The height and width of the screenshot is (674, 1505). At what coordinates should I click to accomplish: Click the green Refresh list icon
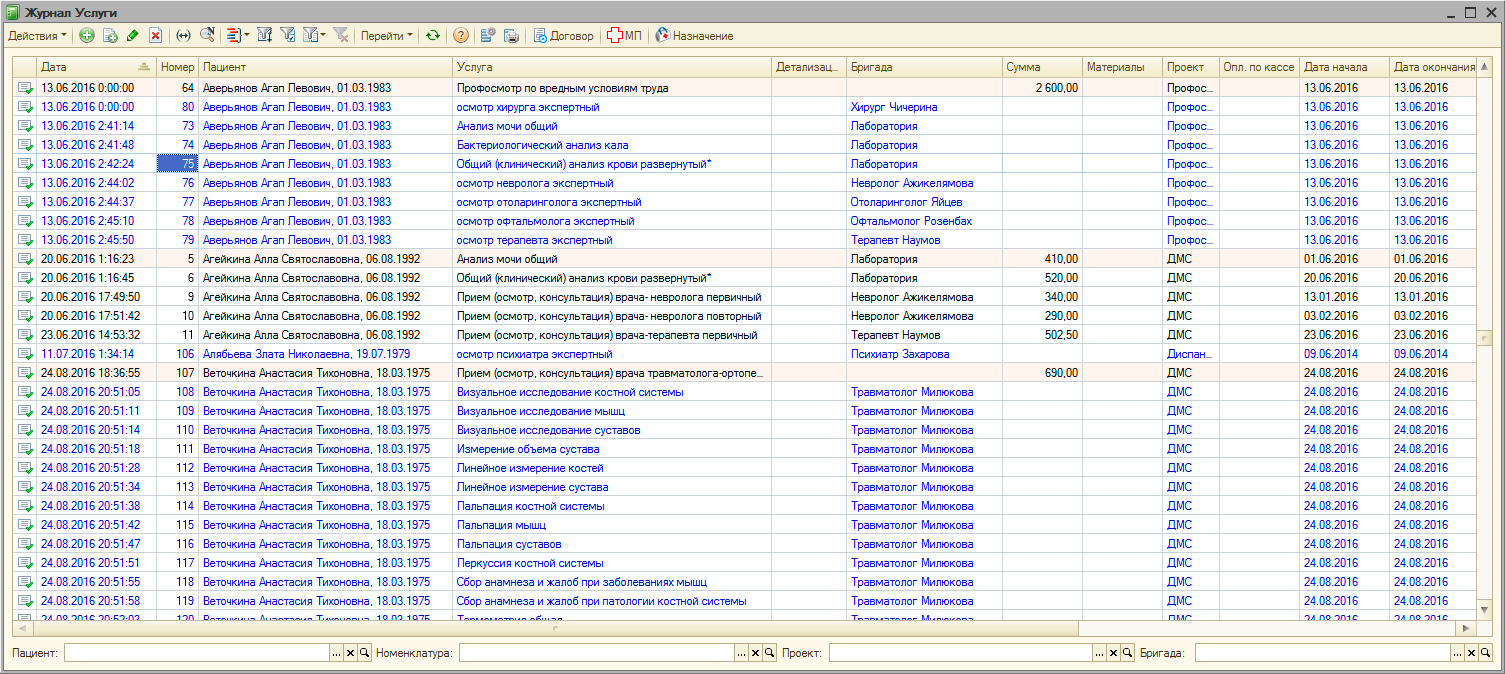[x=432, y=36]
